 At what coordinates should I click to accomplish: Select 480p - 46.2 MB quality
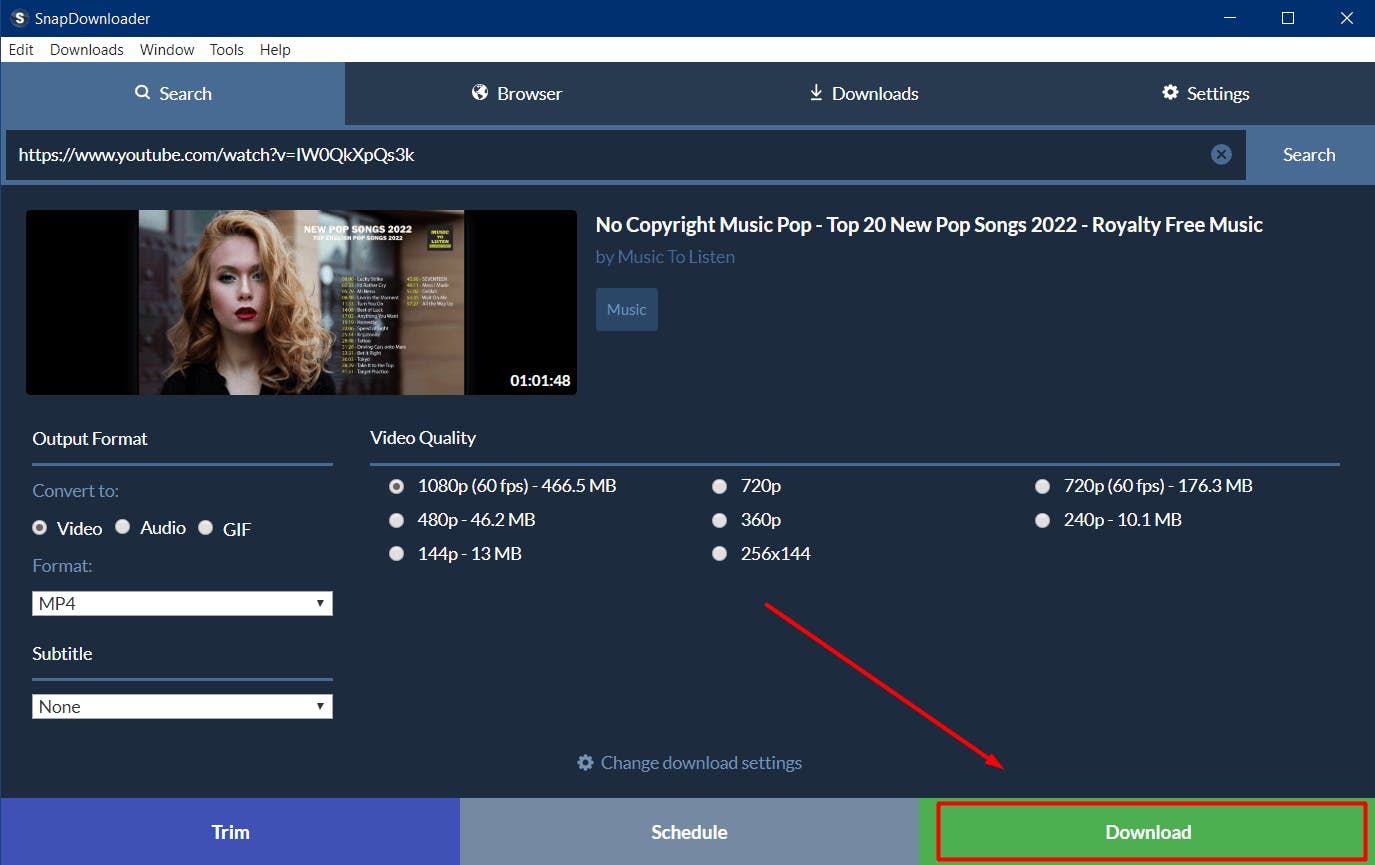pyautogui.click(x=397, y=520)
